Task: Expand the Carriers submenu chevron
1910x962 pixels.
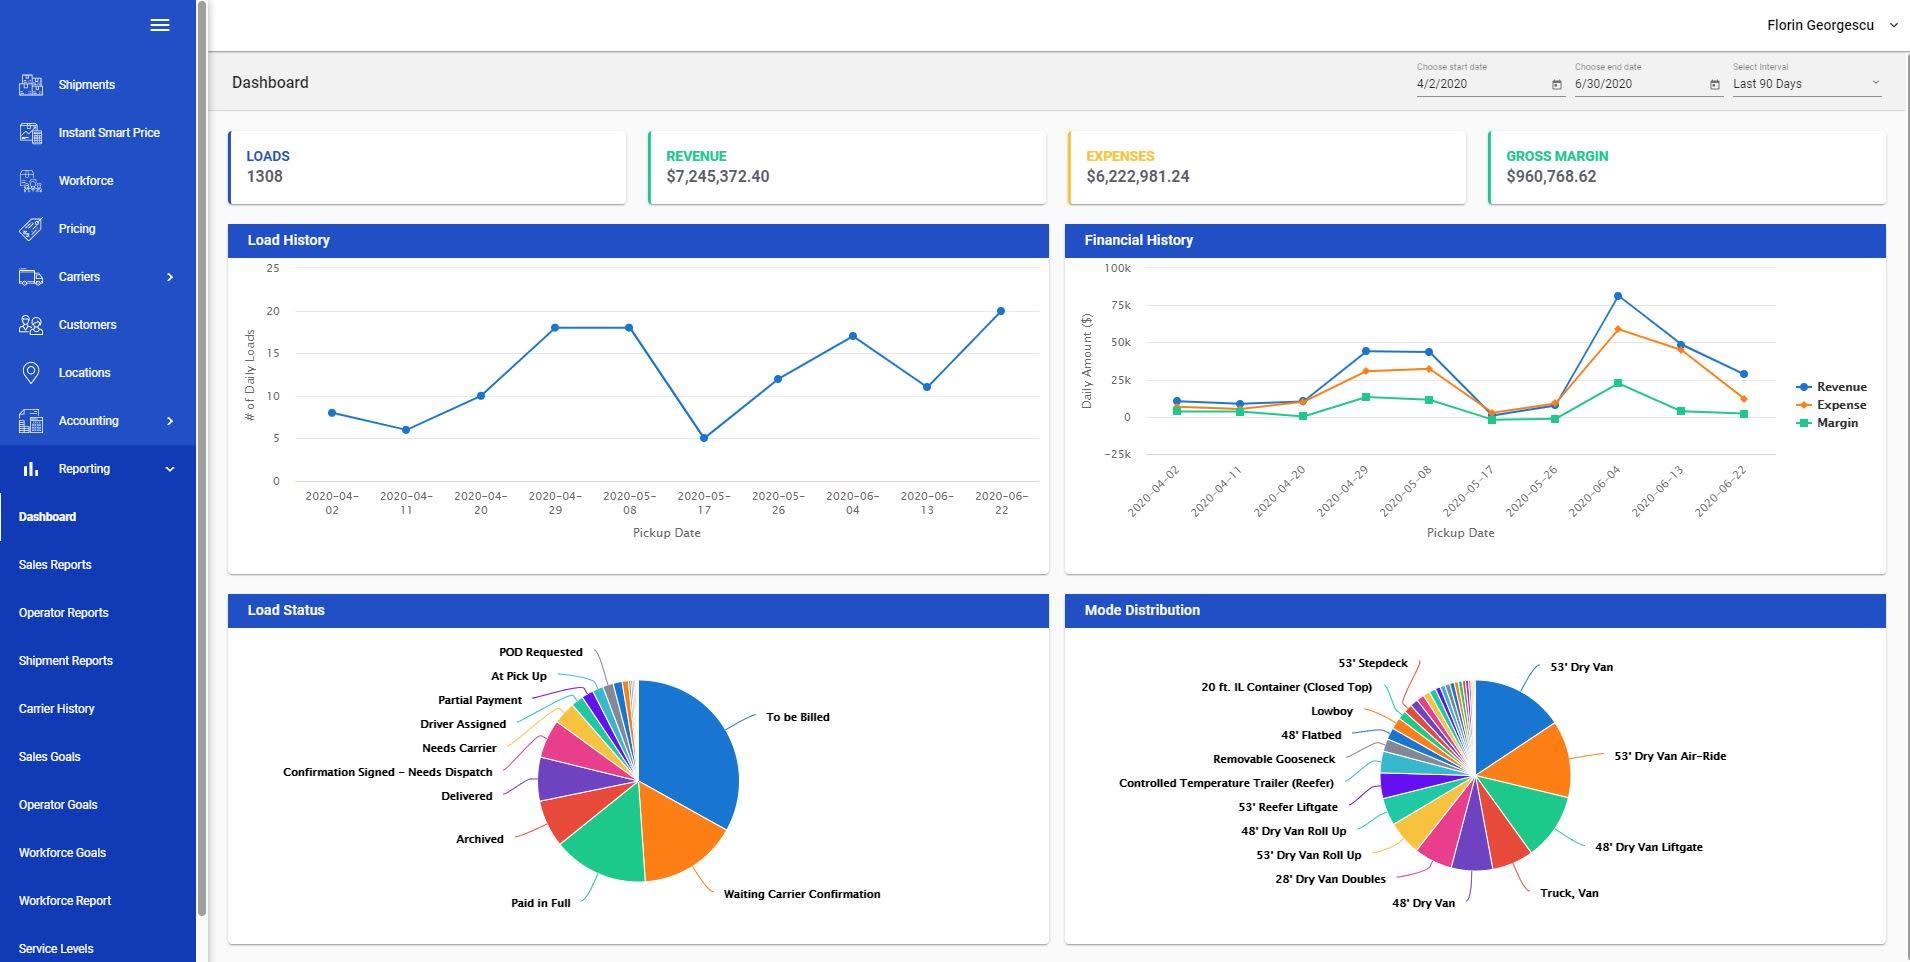Action: click(170, 277)
